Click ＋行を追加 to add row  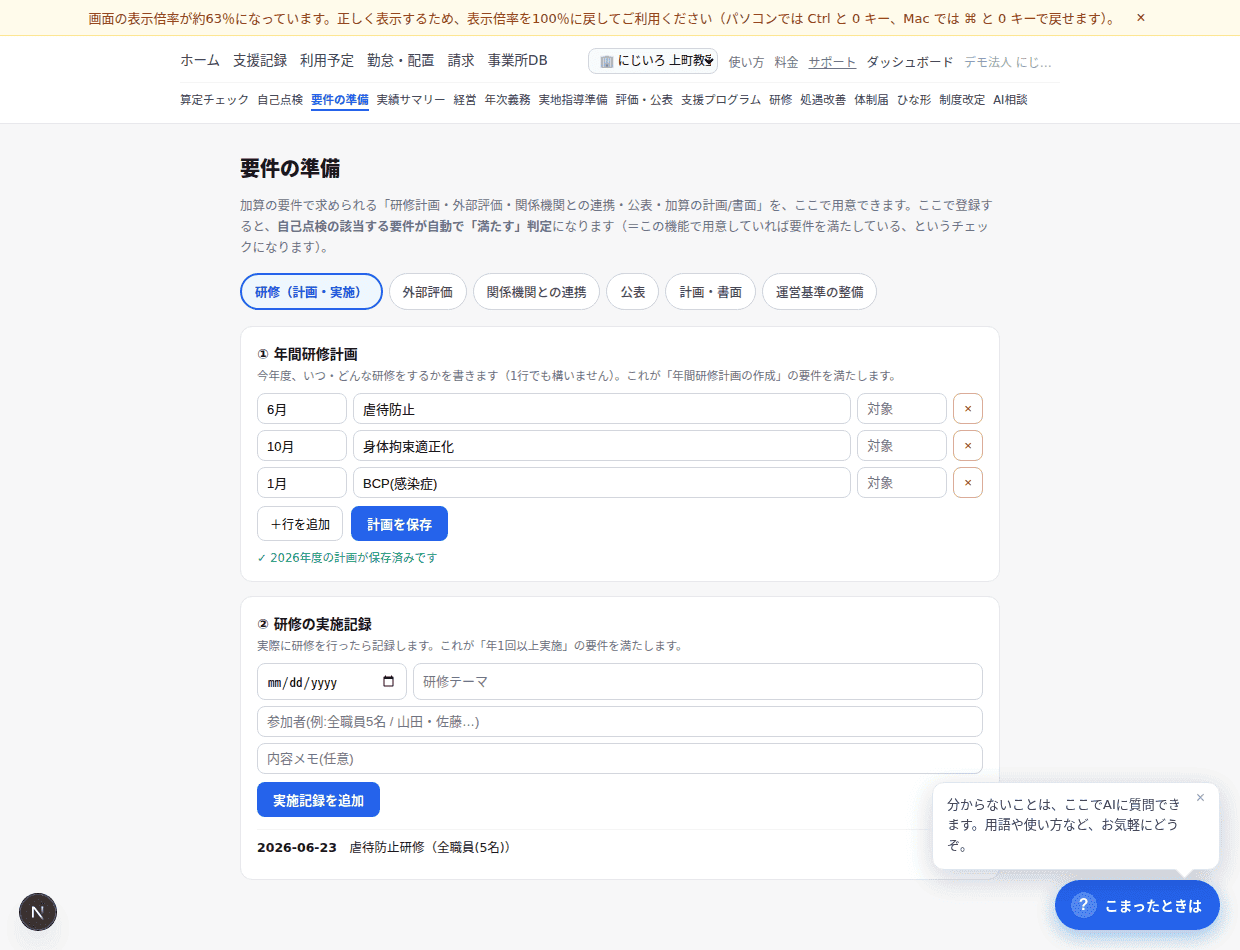300,524
